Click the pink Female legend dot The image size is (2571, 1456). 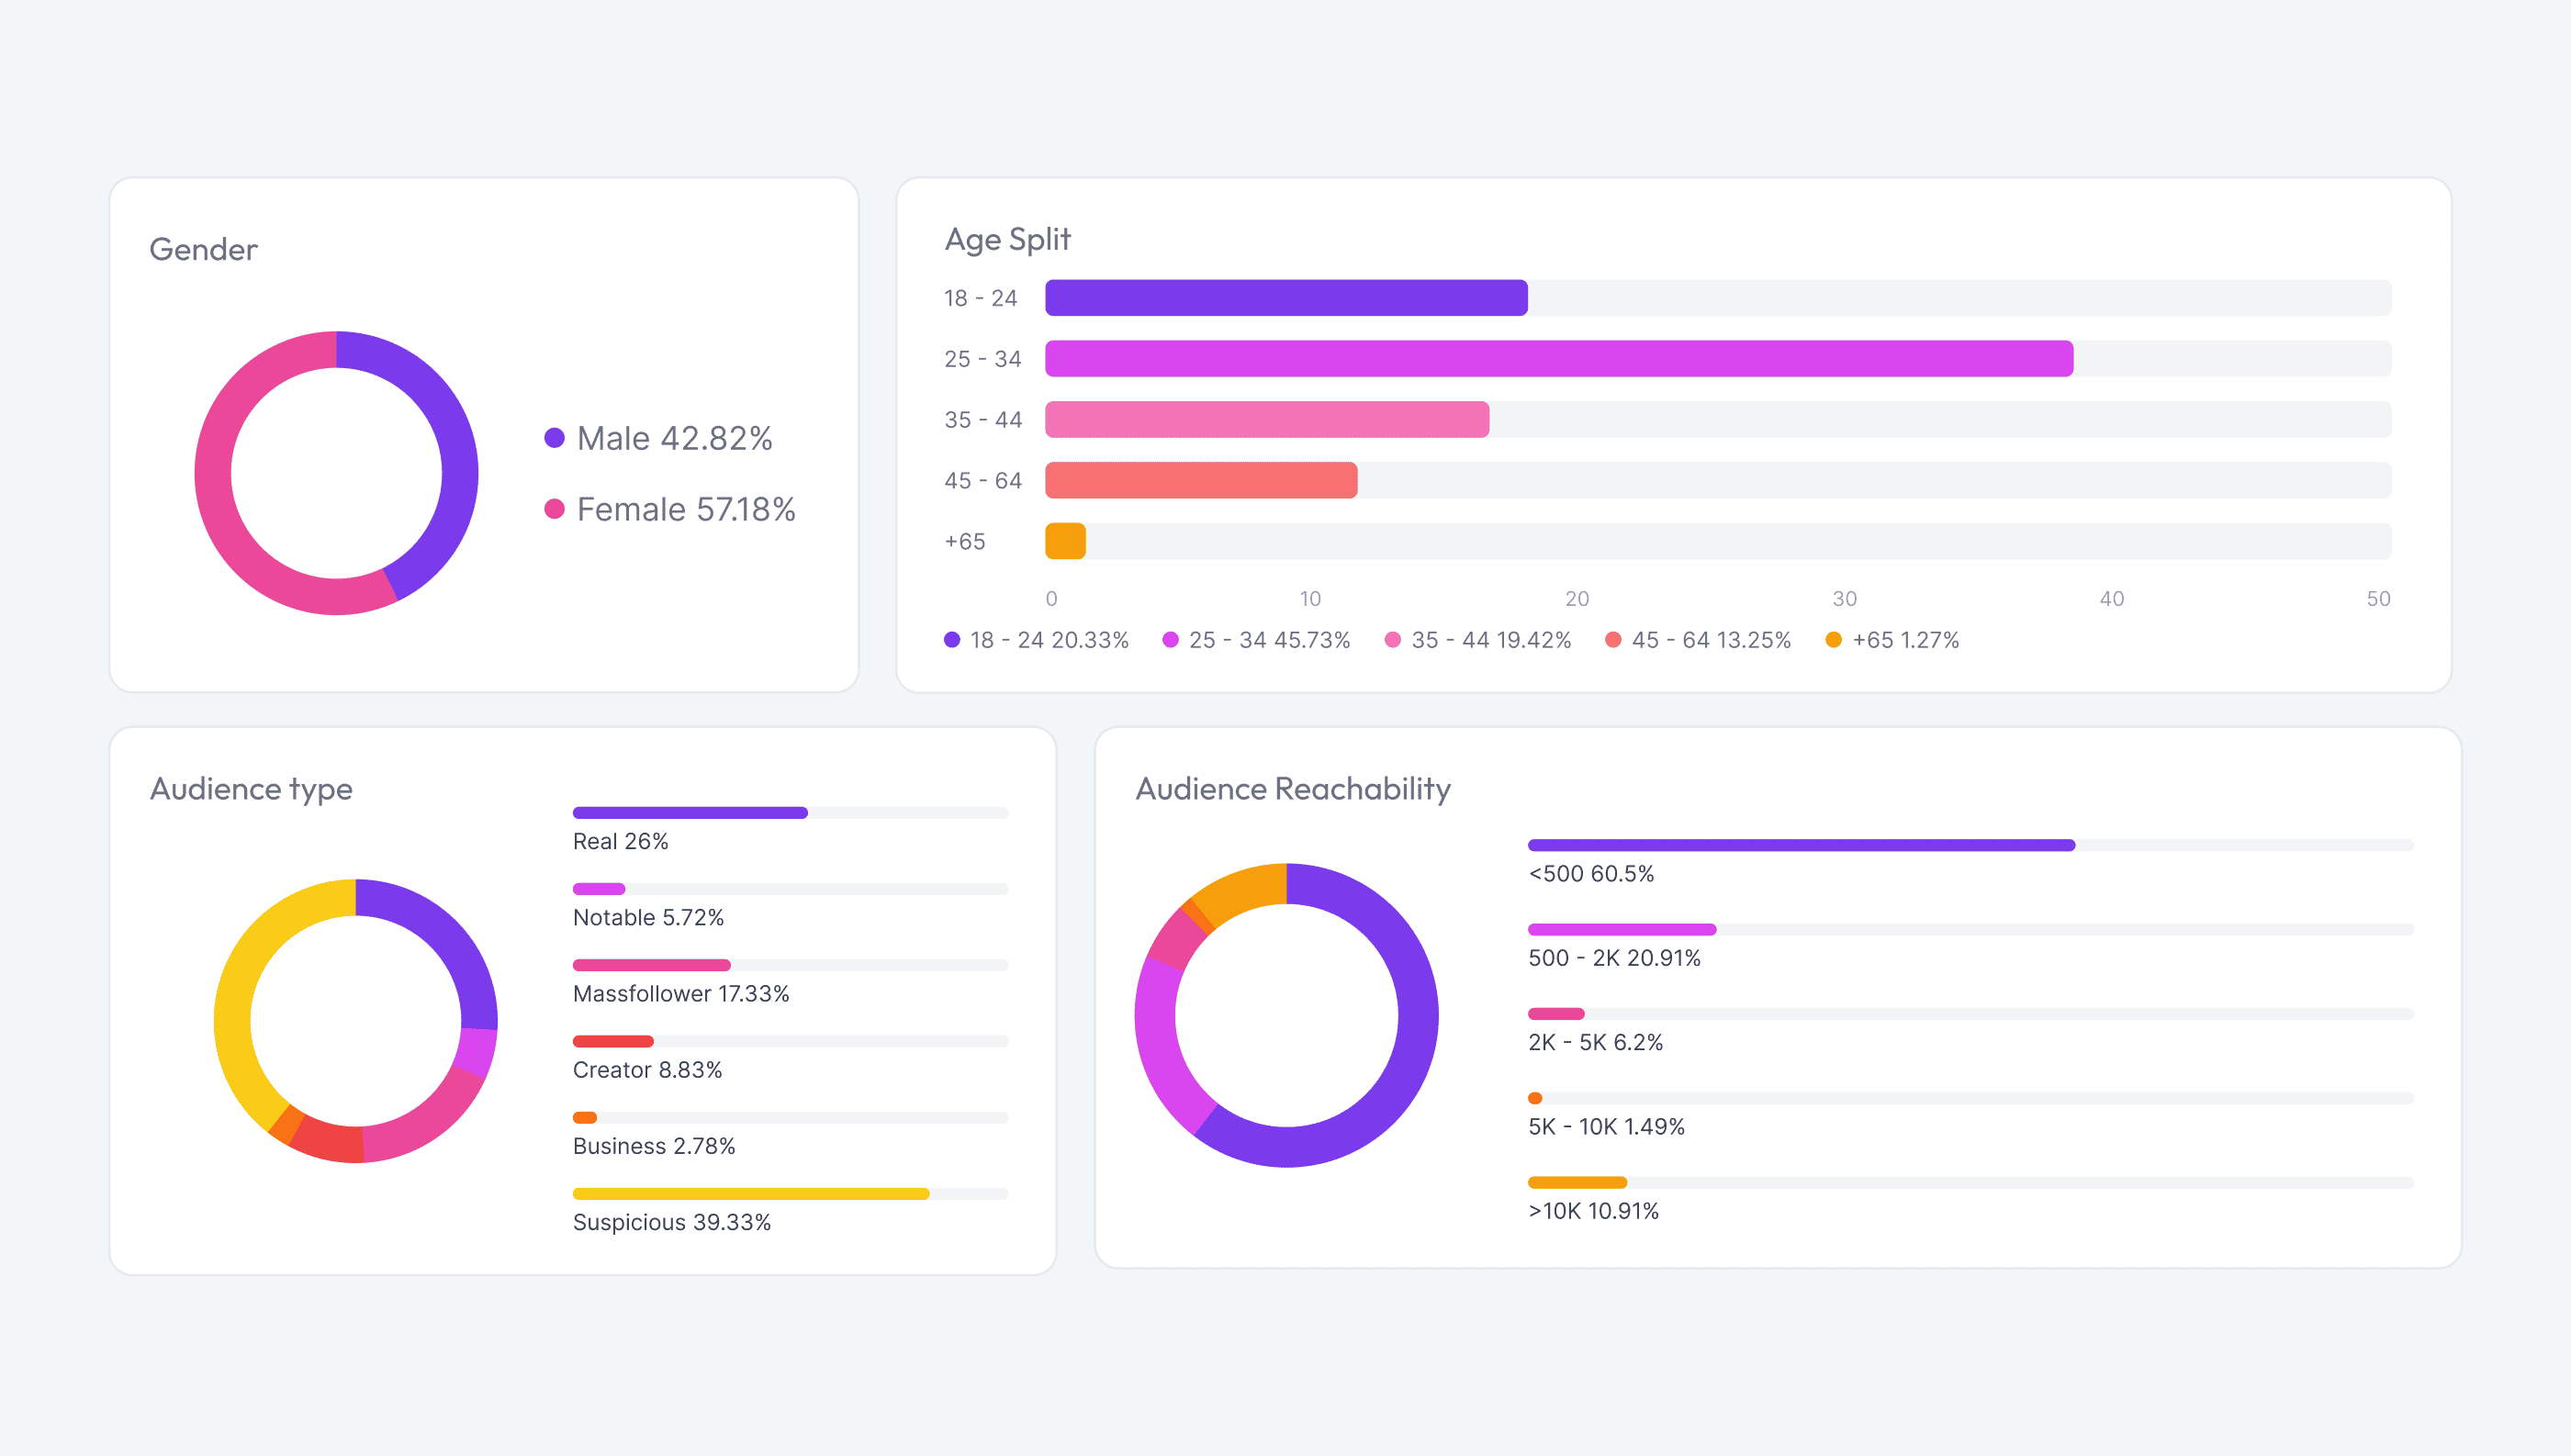point(554,509)
